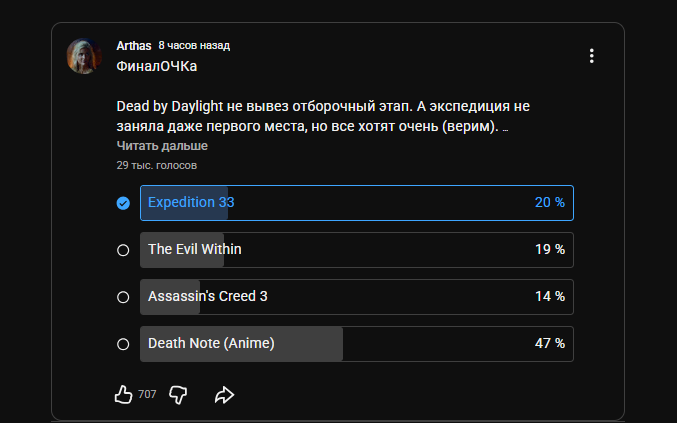This screenshot has height=423, width=677.
Task: Click Arthas profile avatar
Action: click(x=83, y=57)
